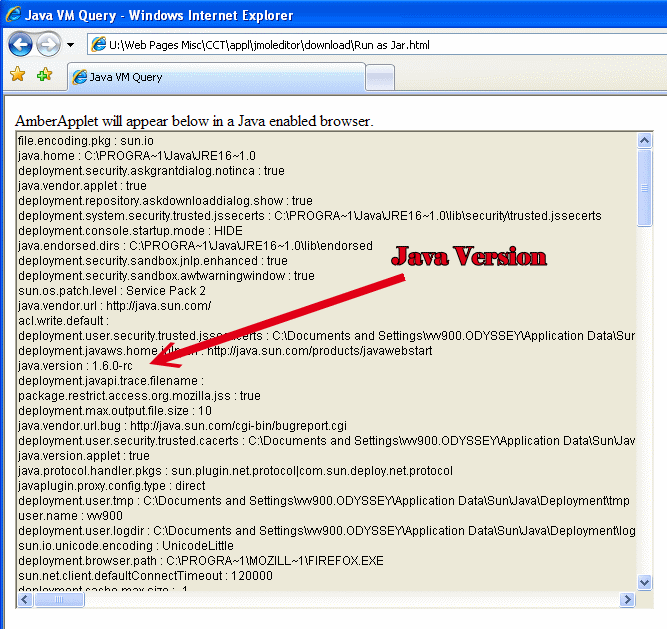Click 'package.restrict.access.org.mozilla.jss : true' line
This screenshot has height=629, width=667.
coord(139,396)
